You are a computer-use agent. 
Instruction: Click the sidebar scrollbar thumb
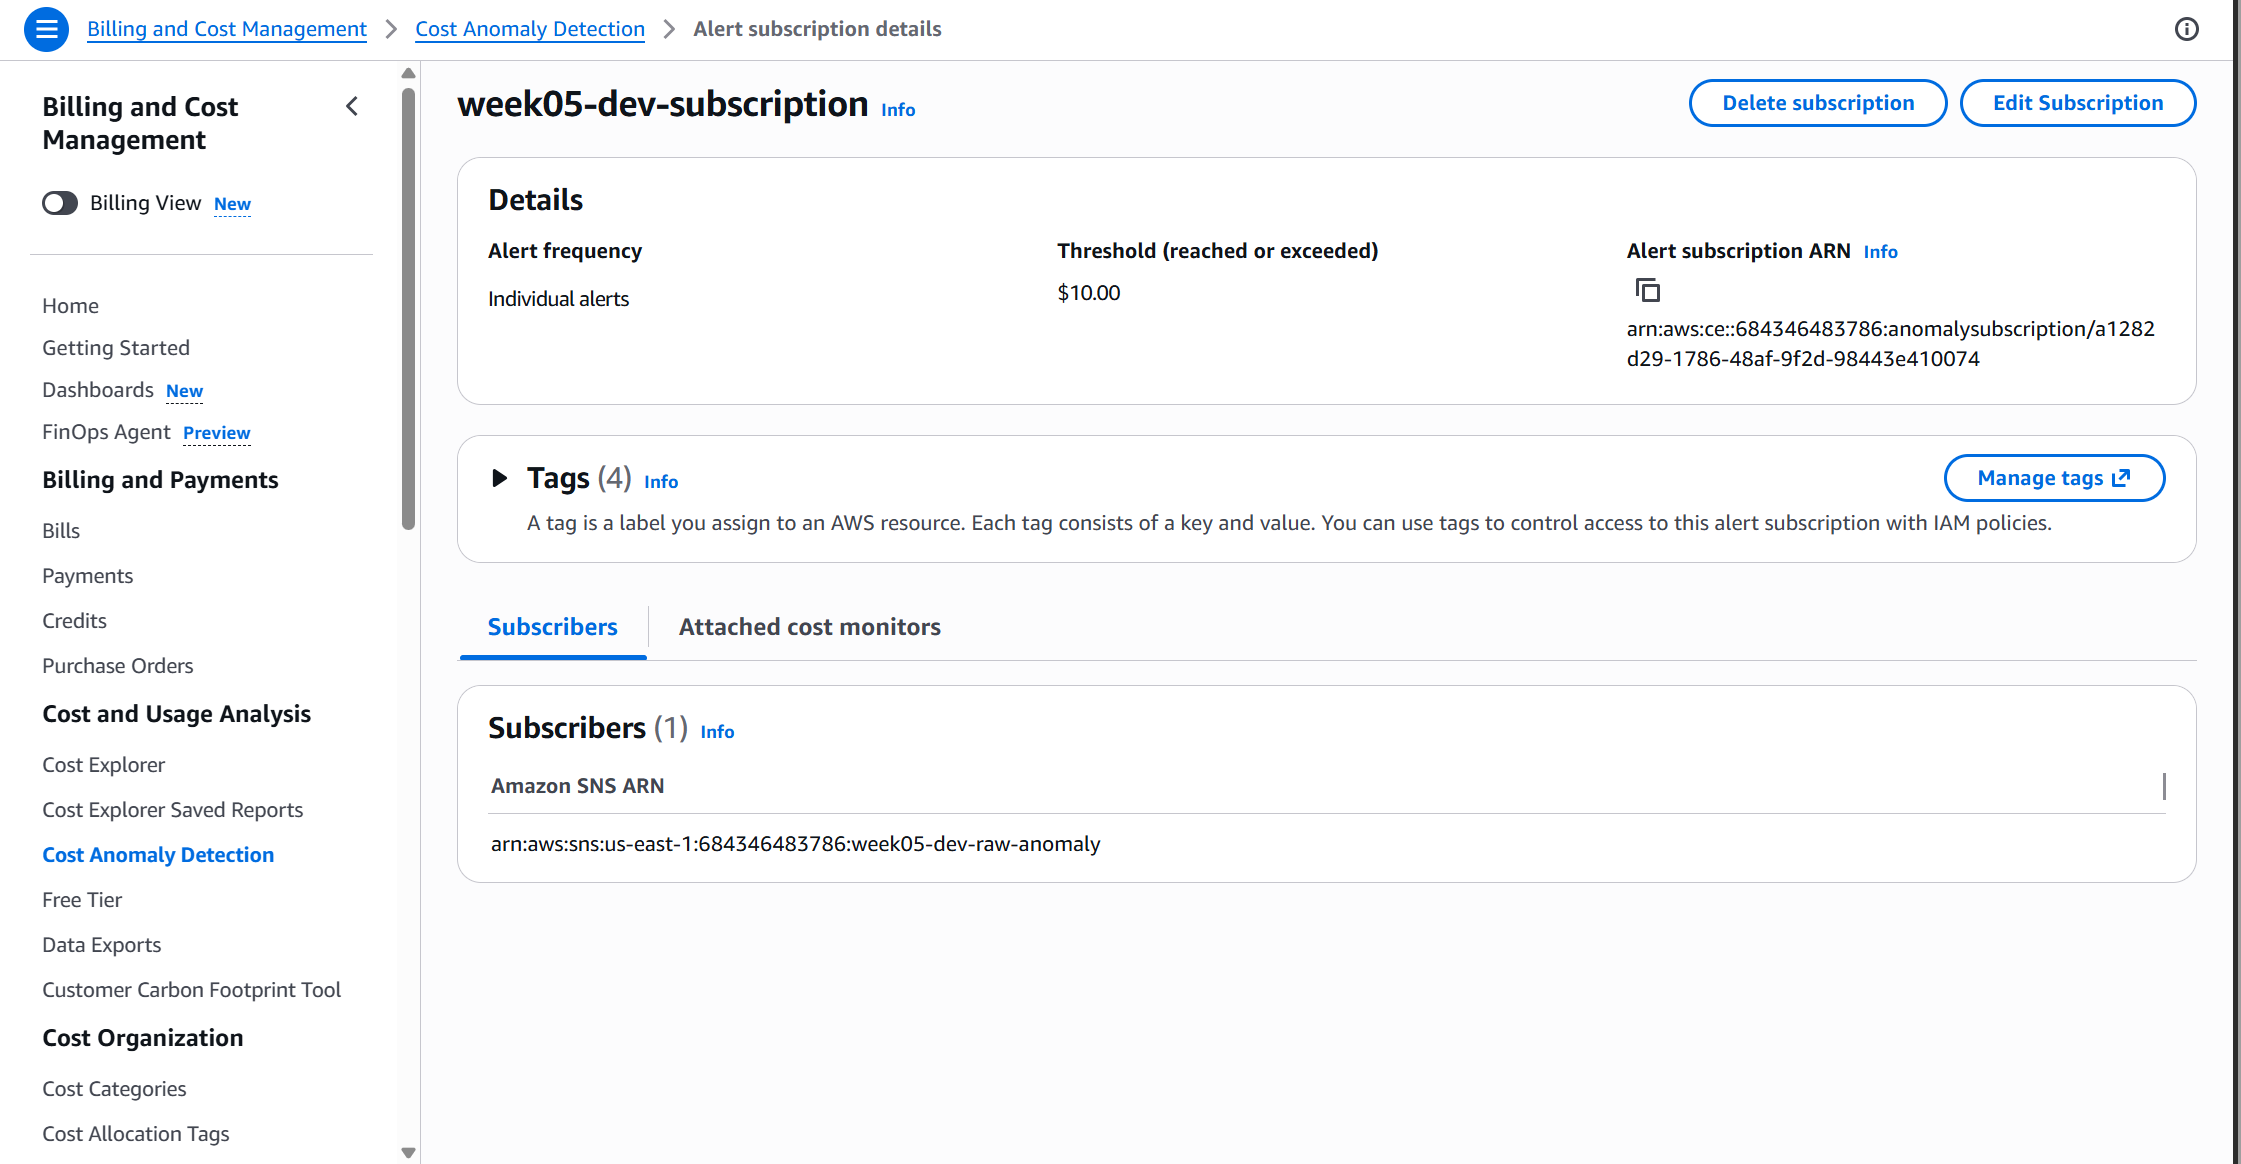click(408, 309)
